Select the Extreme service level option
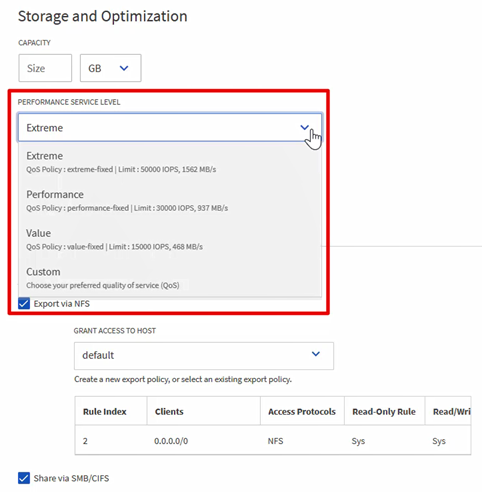Image resolution: width=482 pixels, height=492 pixels. point(170,162)
